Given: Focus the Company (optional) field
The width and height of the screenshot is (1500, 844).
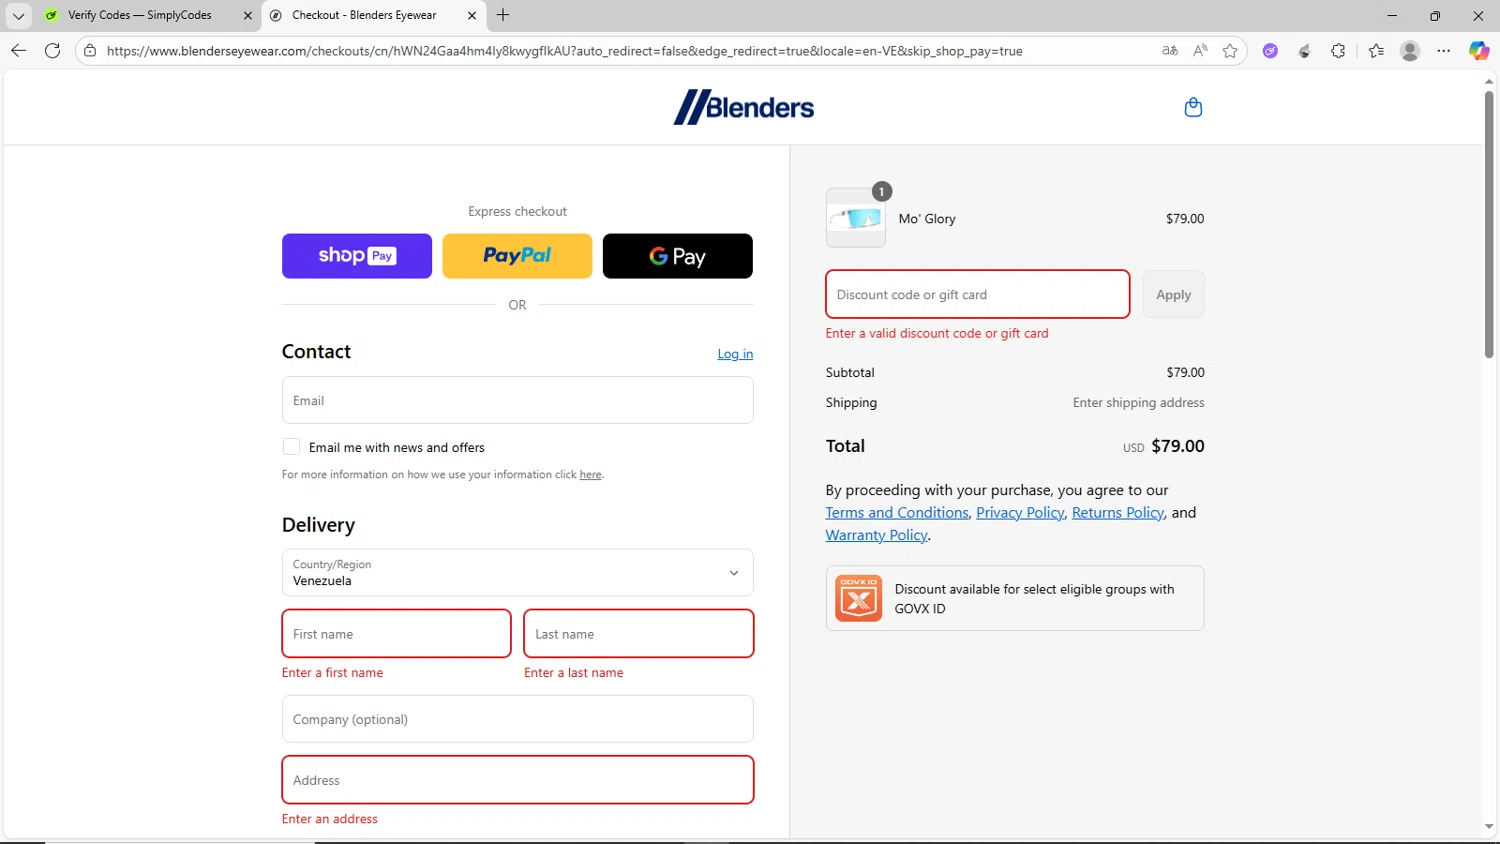Looking at the screenshot, I should tap(517, 719).
